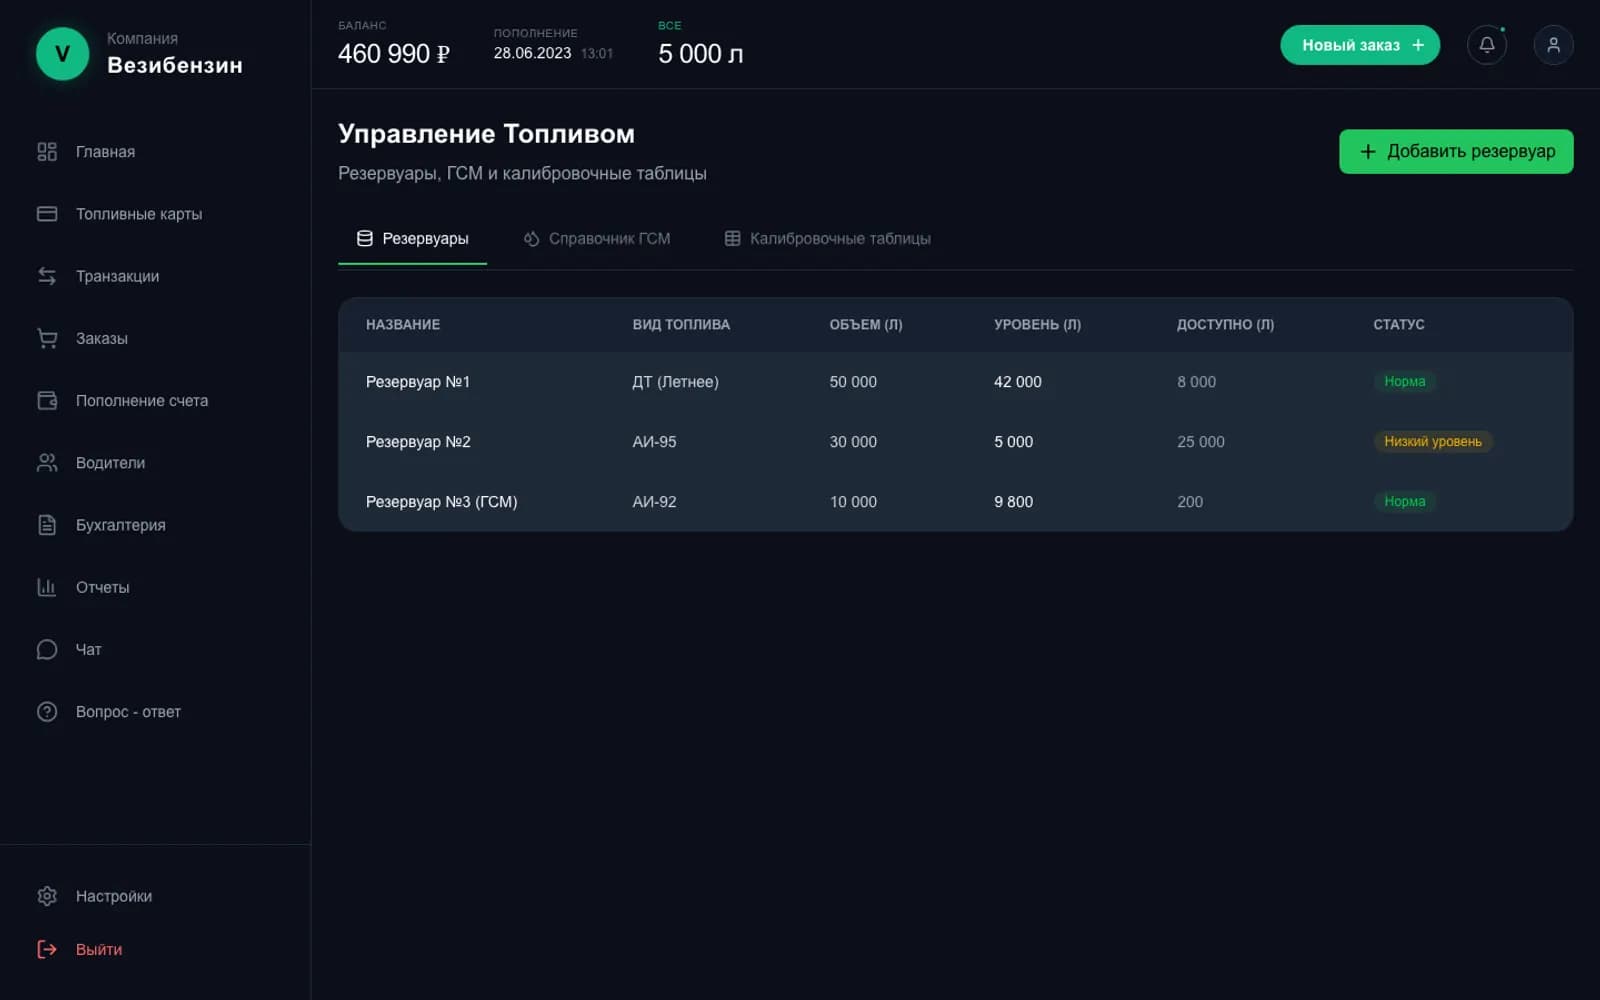Open Топливные карты card icon
1600x1000 pixels.
pyautogui.click(x=47, y=214)
